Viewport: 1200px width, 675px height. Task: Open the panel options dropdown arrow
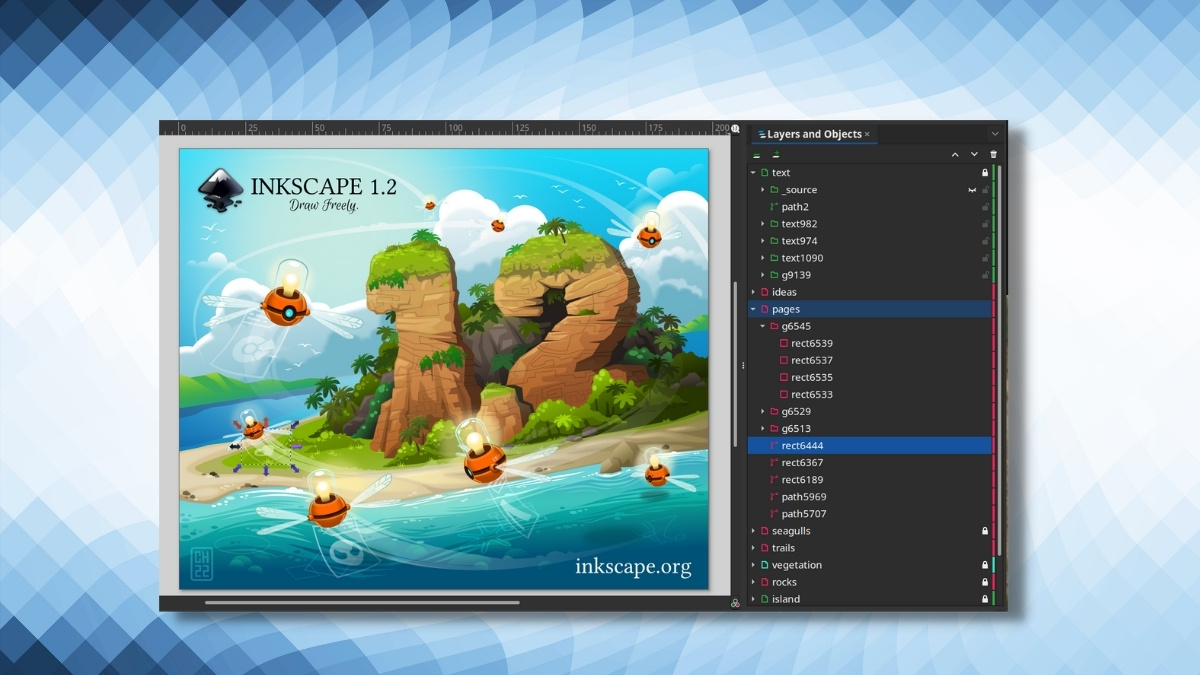pos(994,134)
